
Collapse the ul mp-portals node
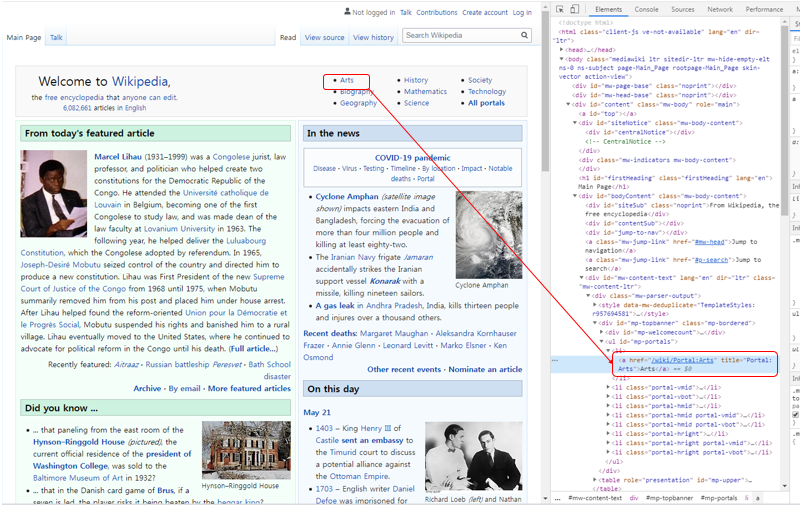(x=602, y=341)
